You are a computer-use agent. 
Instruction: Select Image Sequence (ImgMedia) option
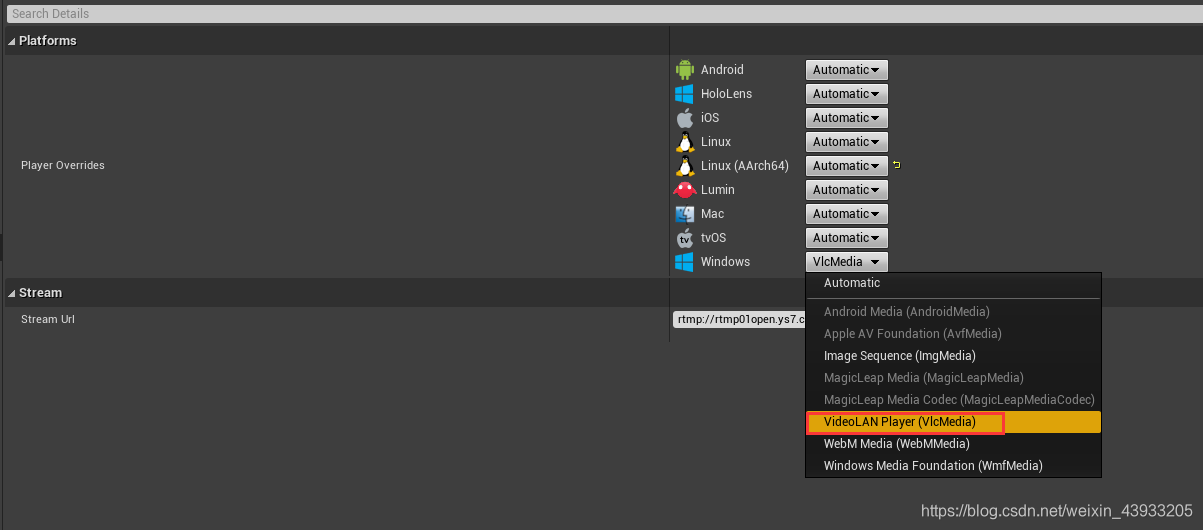(953, 356)
